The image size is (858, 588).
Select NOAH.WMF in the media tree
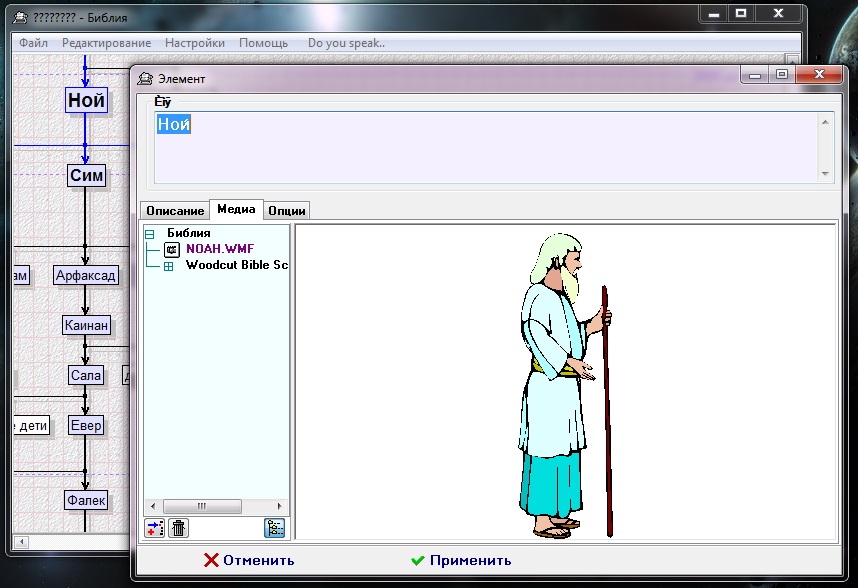[x=219, y=250]
